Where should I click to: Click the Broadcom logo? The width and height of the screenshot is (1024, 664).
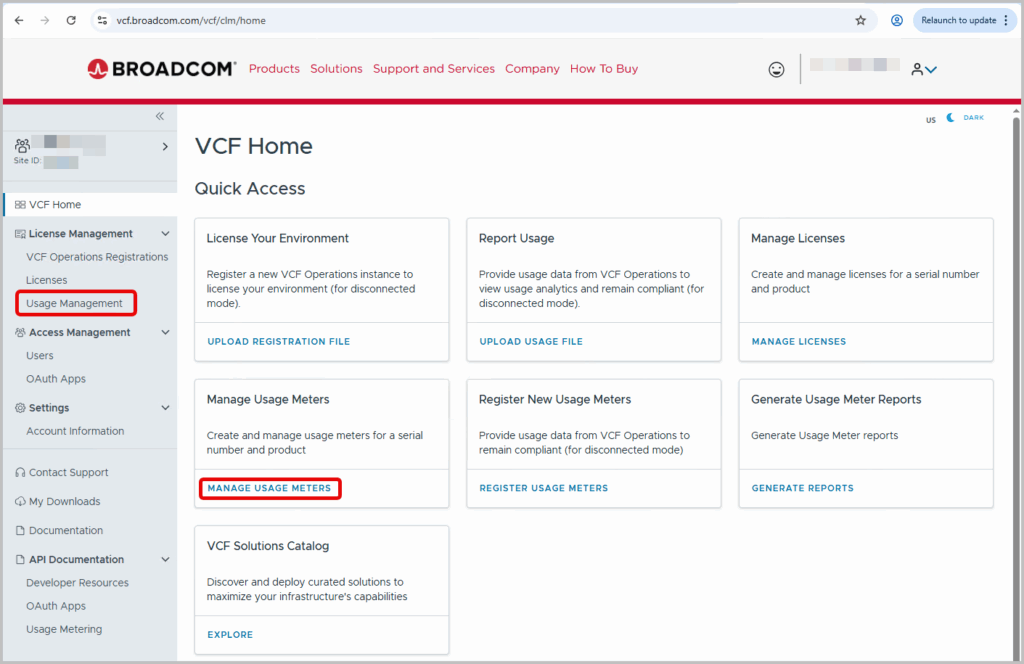tap(161, 69)
